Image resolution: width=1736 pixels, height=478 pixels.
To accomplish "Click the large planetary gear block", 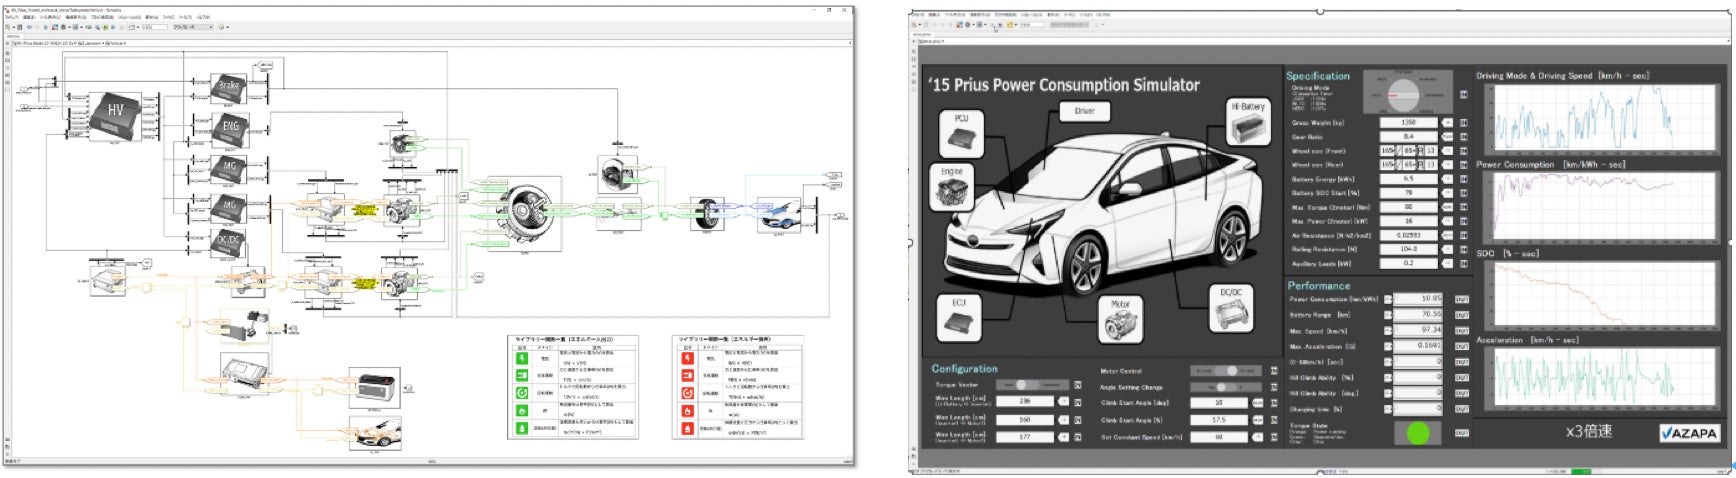I will [x=524, y=214].
